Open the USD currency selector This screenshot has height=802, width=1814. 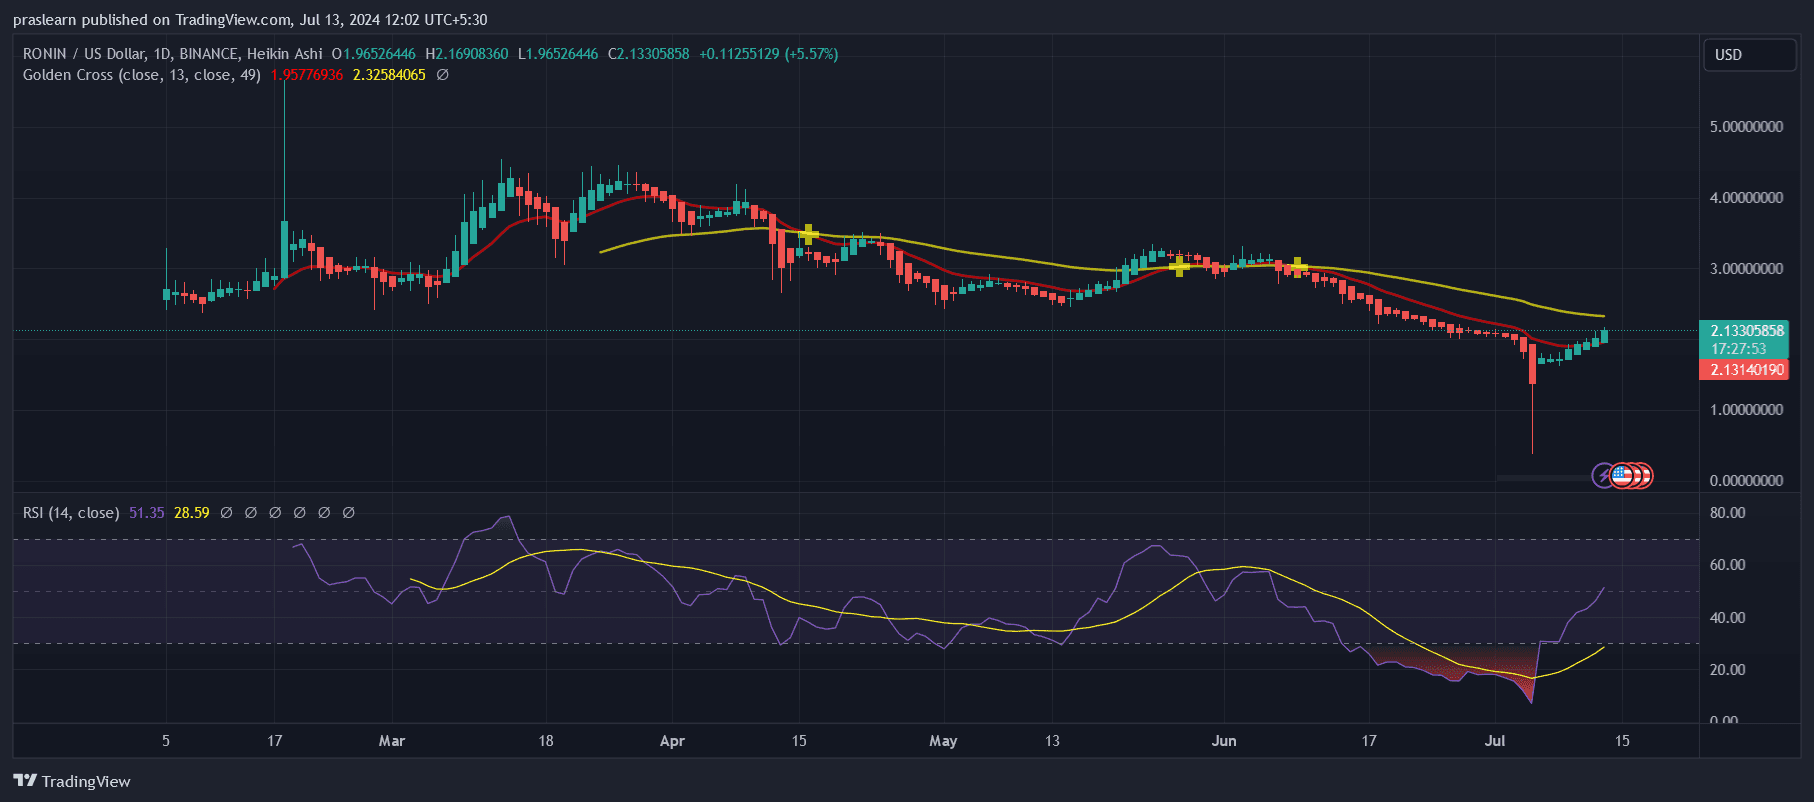[x=1749, y=55]
